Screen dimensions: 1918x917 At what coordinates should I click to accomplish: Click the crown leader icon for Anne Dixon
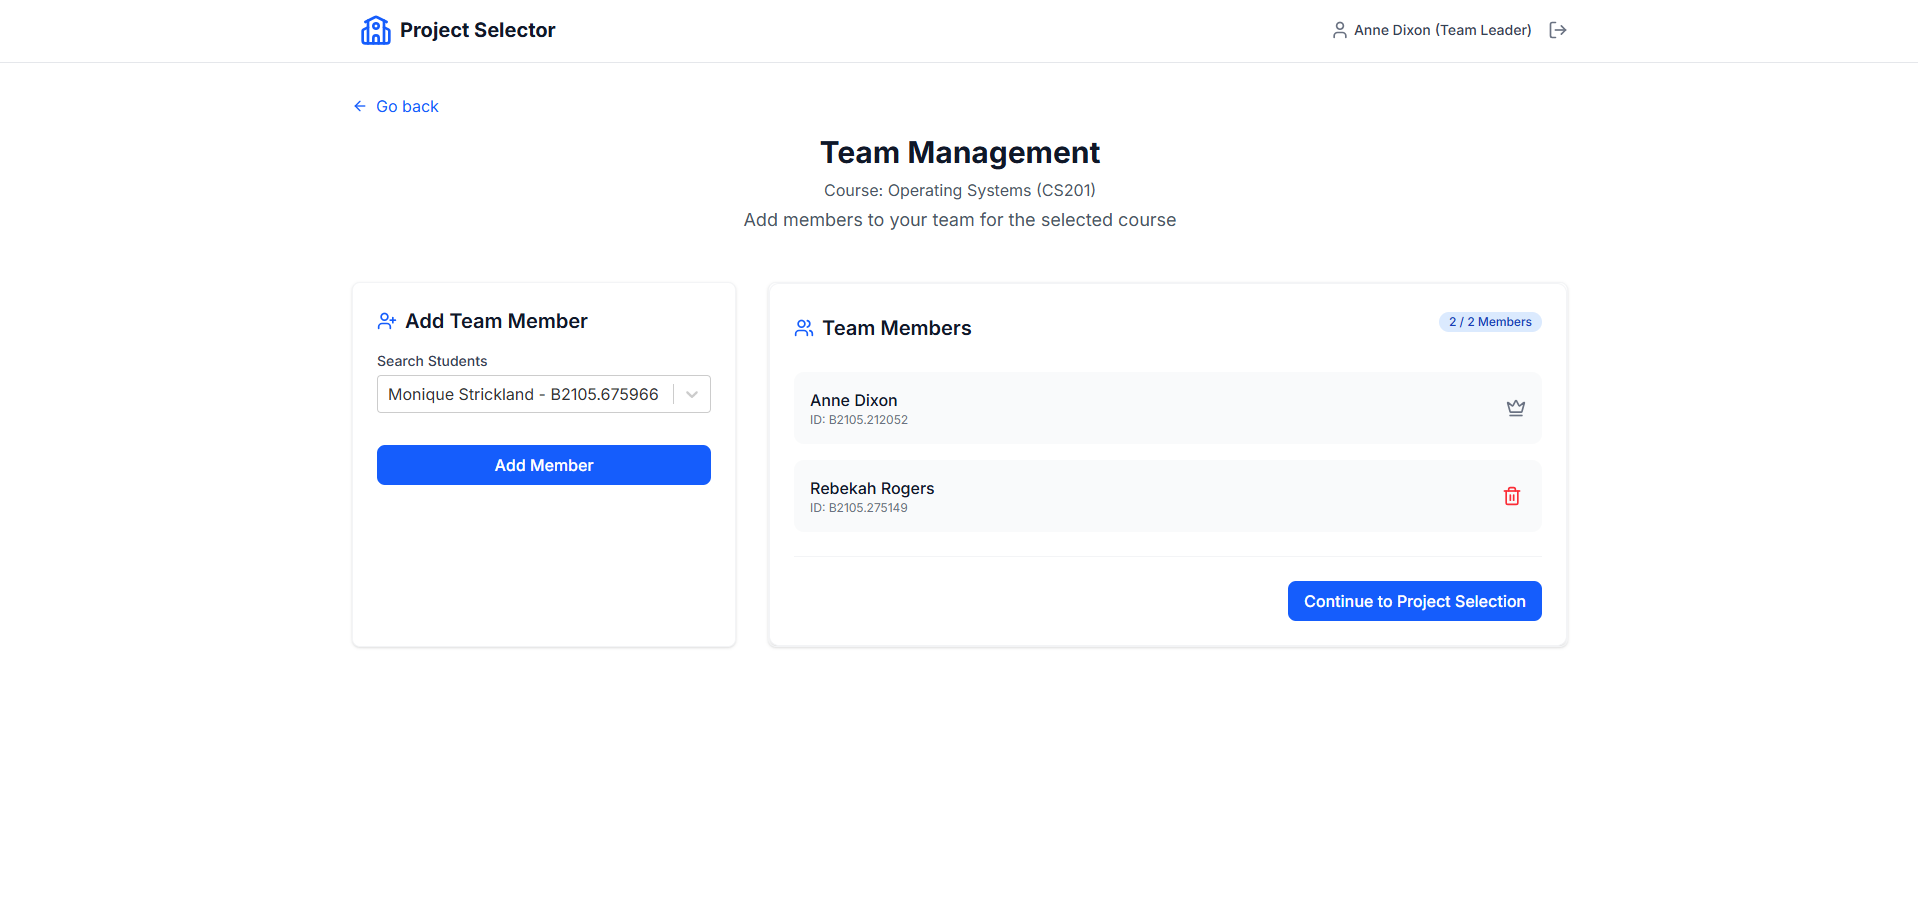[1516, 408]
